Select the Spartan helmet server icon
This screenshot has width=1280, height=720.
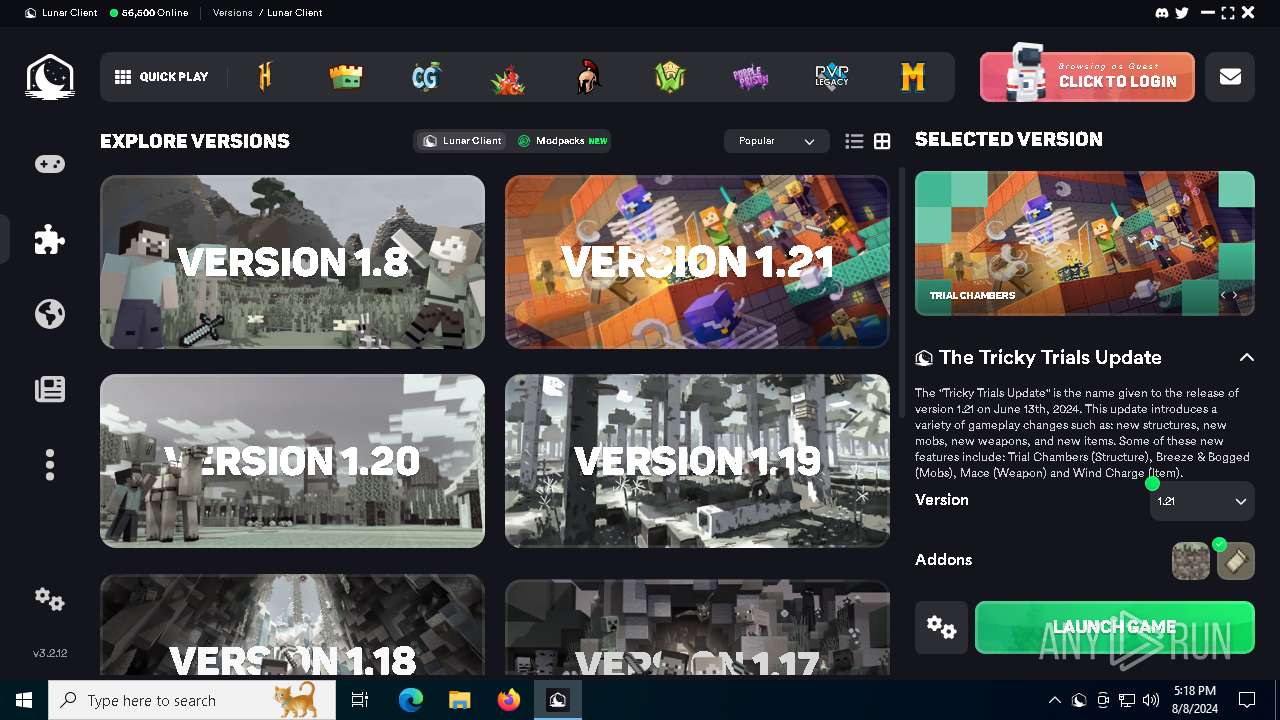(x=589, y=77)
